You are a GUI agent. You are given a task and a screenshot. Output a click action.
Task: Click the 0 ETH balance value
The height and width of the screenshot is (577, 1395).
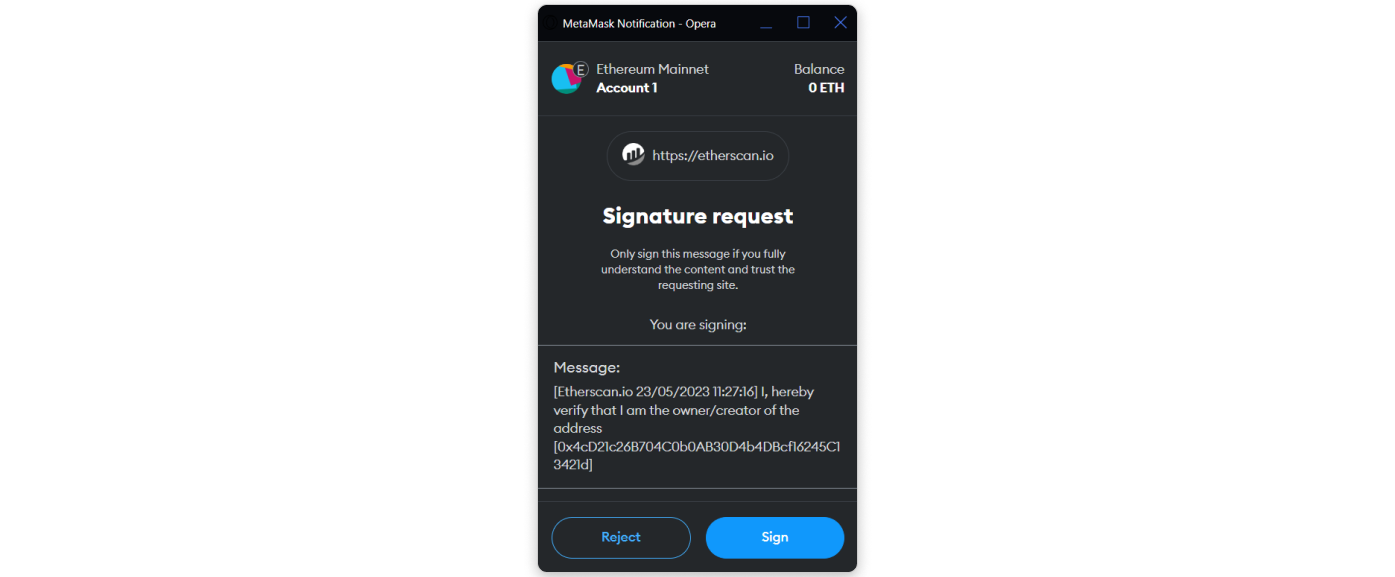pos(826,88)
